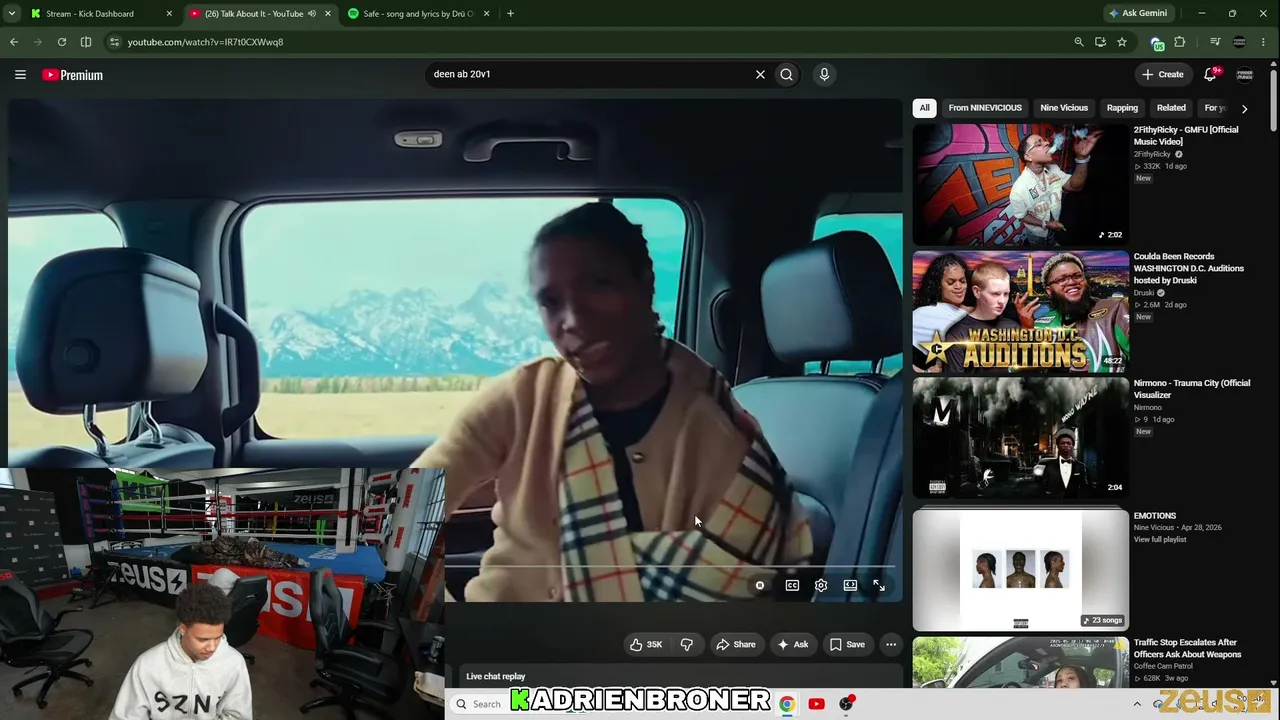
Task: Dislike the video
Action: tap(687, 645)
